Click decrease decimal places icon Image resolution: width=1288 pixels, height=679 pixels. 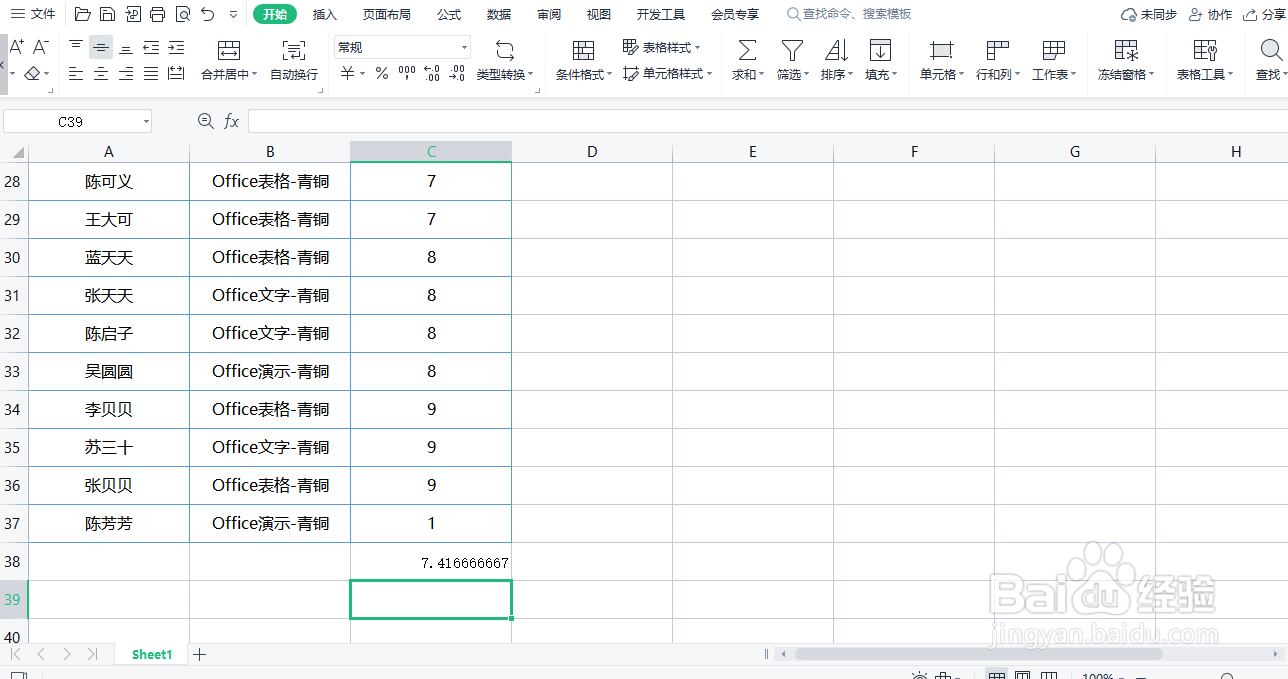coord(456,74)
